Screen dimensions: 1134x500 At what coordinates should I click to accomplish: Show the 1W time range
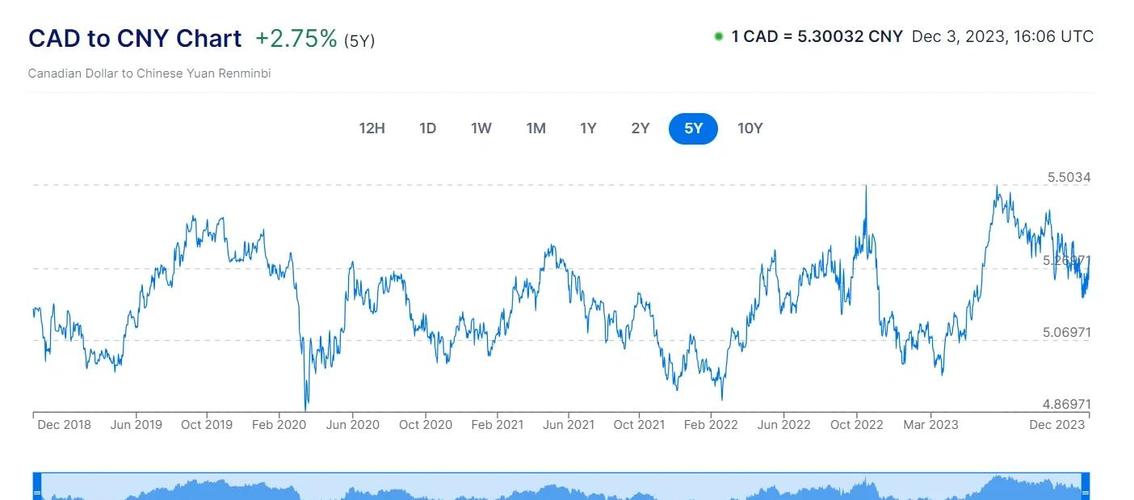pyautogui.click(x=481, y=128)
